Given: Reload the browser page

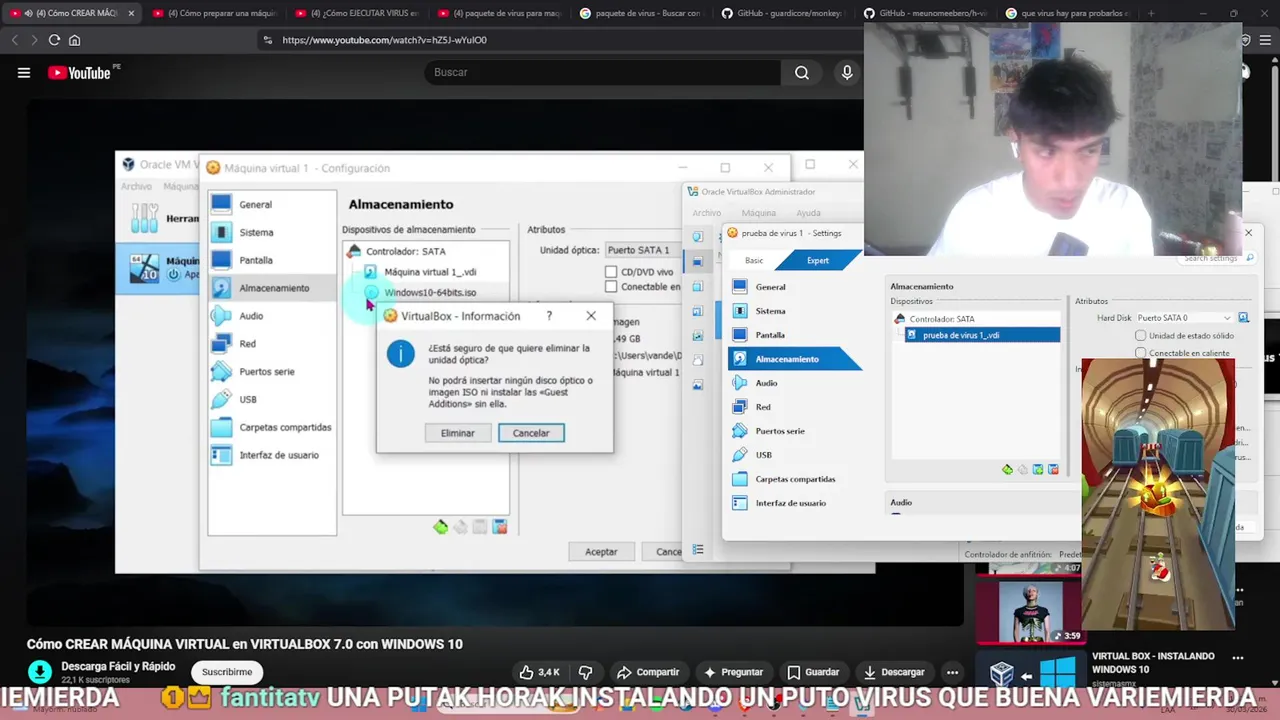Looking at the screenshot, I should click(54, 40).
